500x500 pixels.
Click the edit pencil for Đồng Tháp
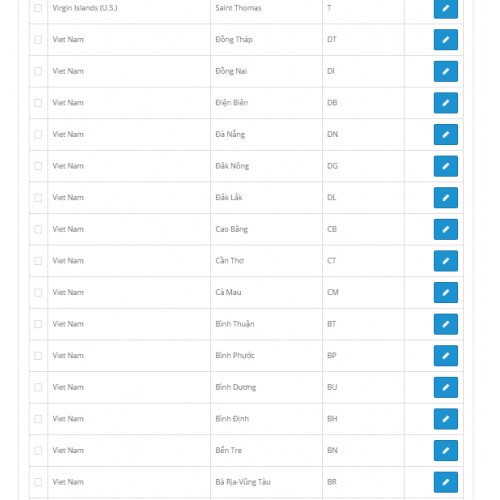446,40
